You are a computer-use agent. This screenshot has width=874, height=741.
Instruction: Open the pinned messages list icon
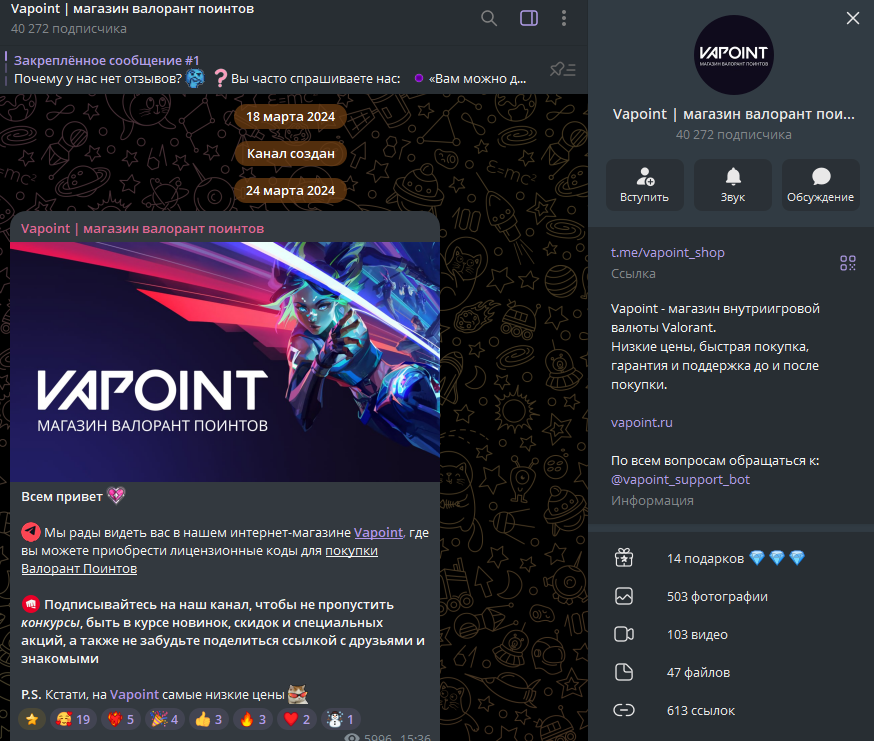coord(562,69)
